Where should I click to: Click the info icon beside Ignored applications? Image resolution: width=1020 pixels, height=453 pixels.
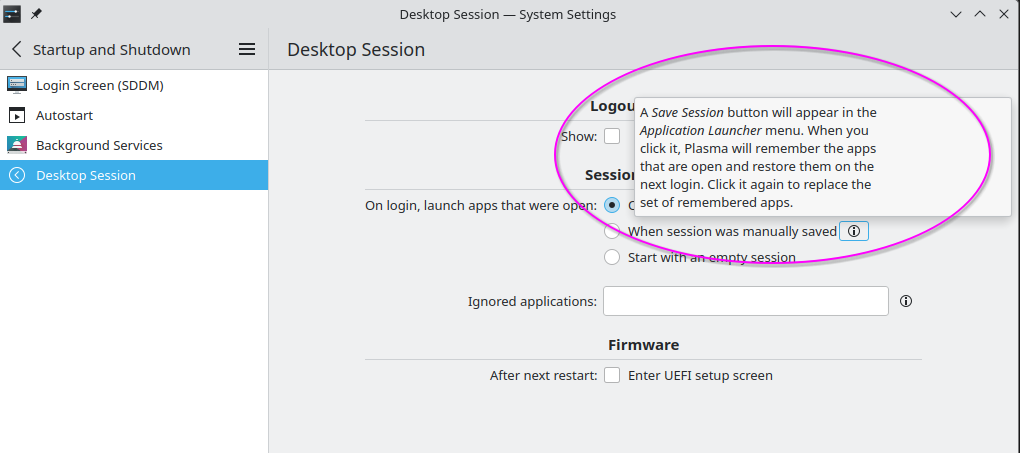click(906, 301)
